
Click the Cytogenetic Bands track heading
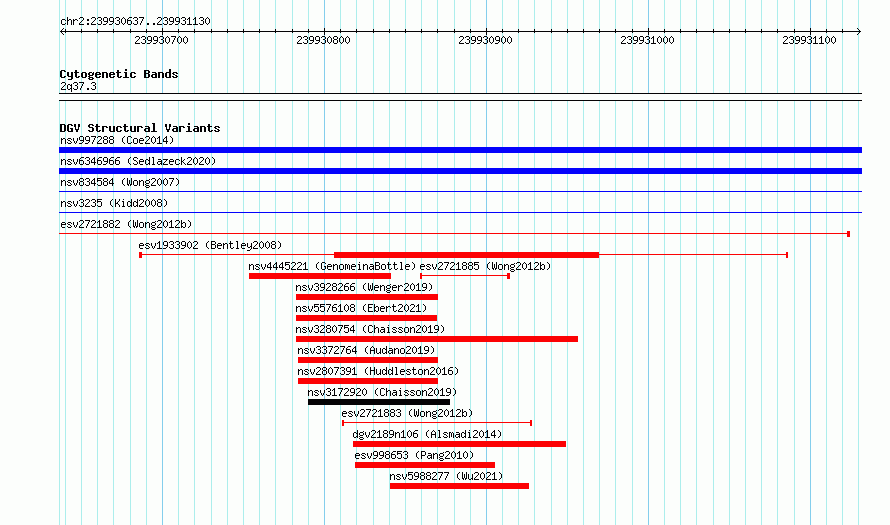click(119, 74)
